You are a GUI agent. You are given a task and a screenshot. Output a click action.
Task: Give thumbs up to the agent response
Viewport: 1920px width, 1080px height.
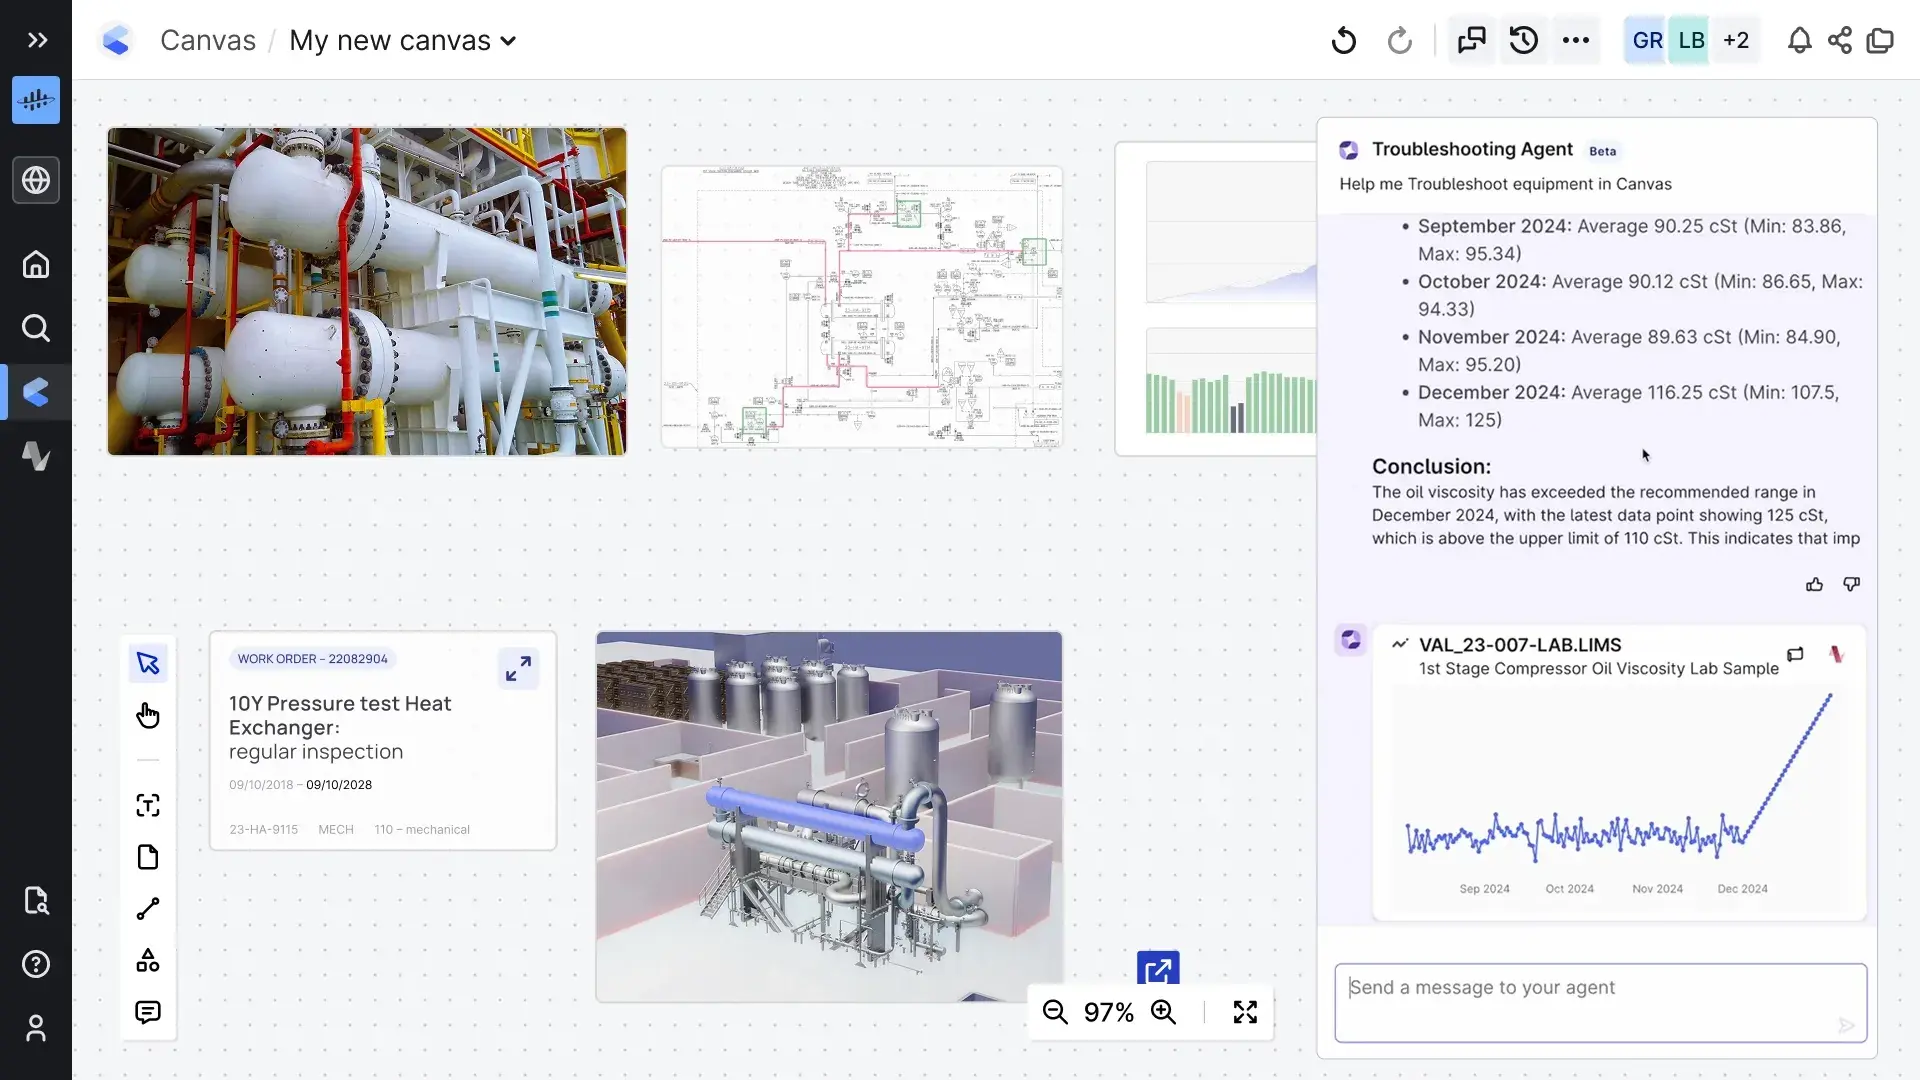1815,584
